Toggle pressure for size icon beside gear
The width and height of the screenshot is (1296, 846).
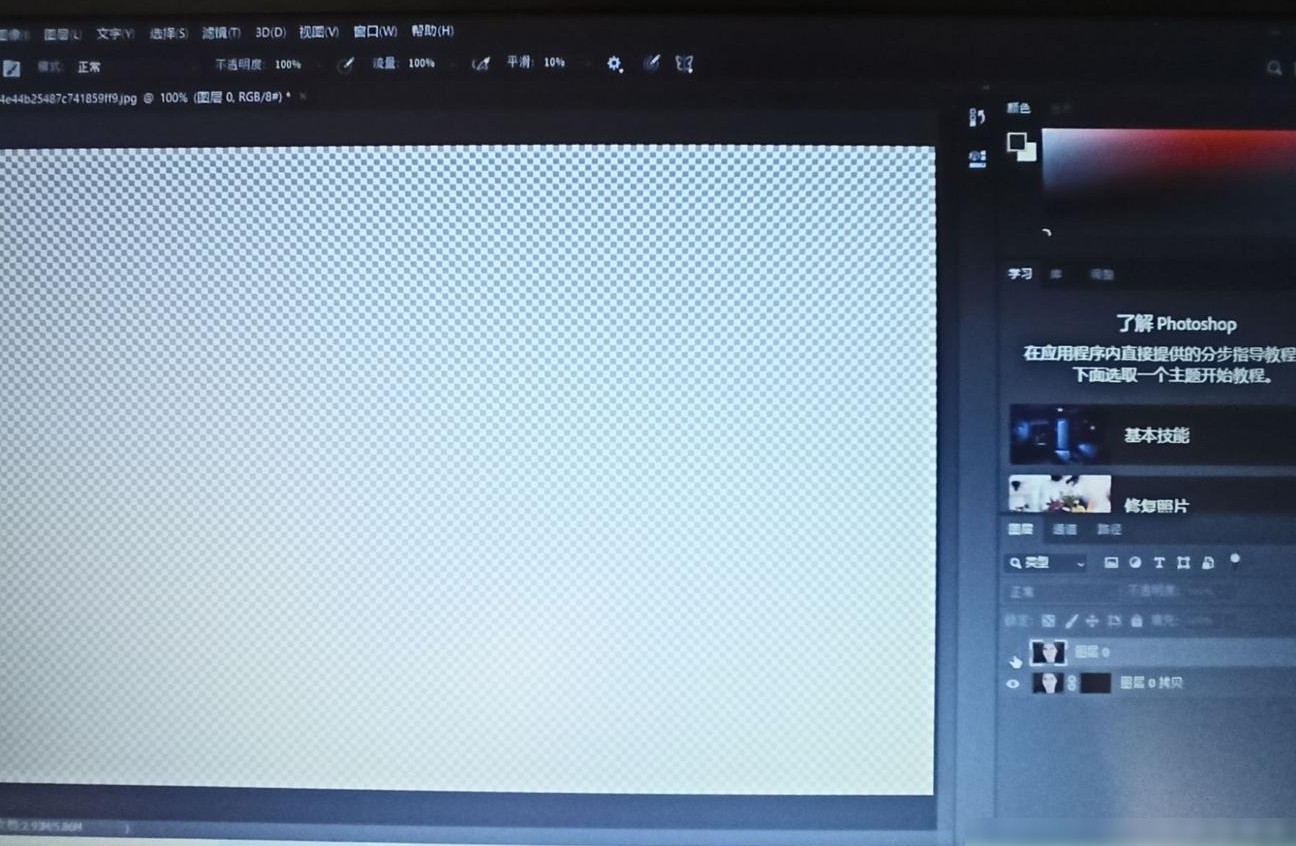point(651,63)
